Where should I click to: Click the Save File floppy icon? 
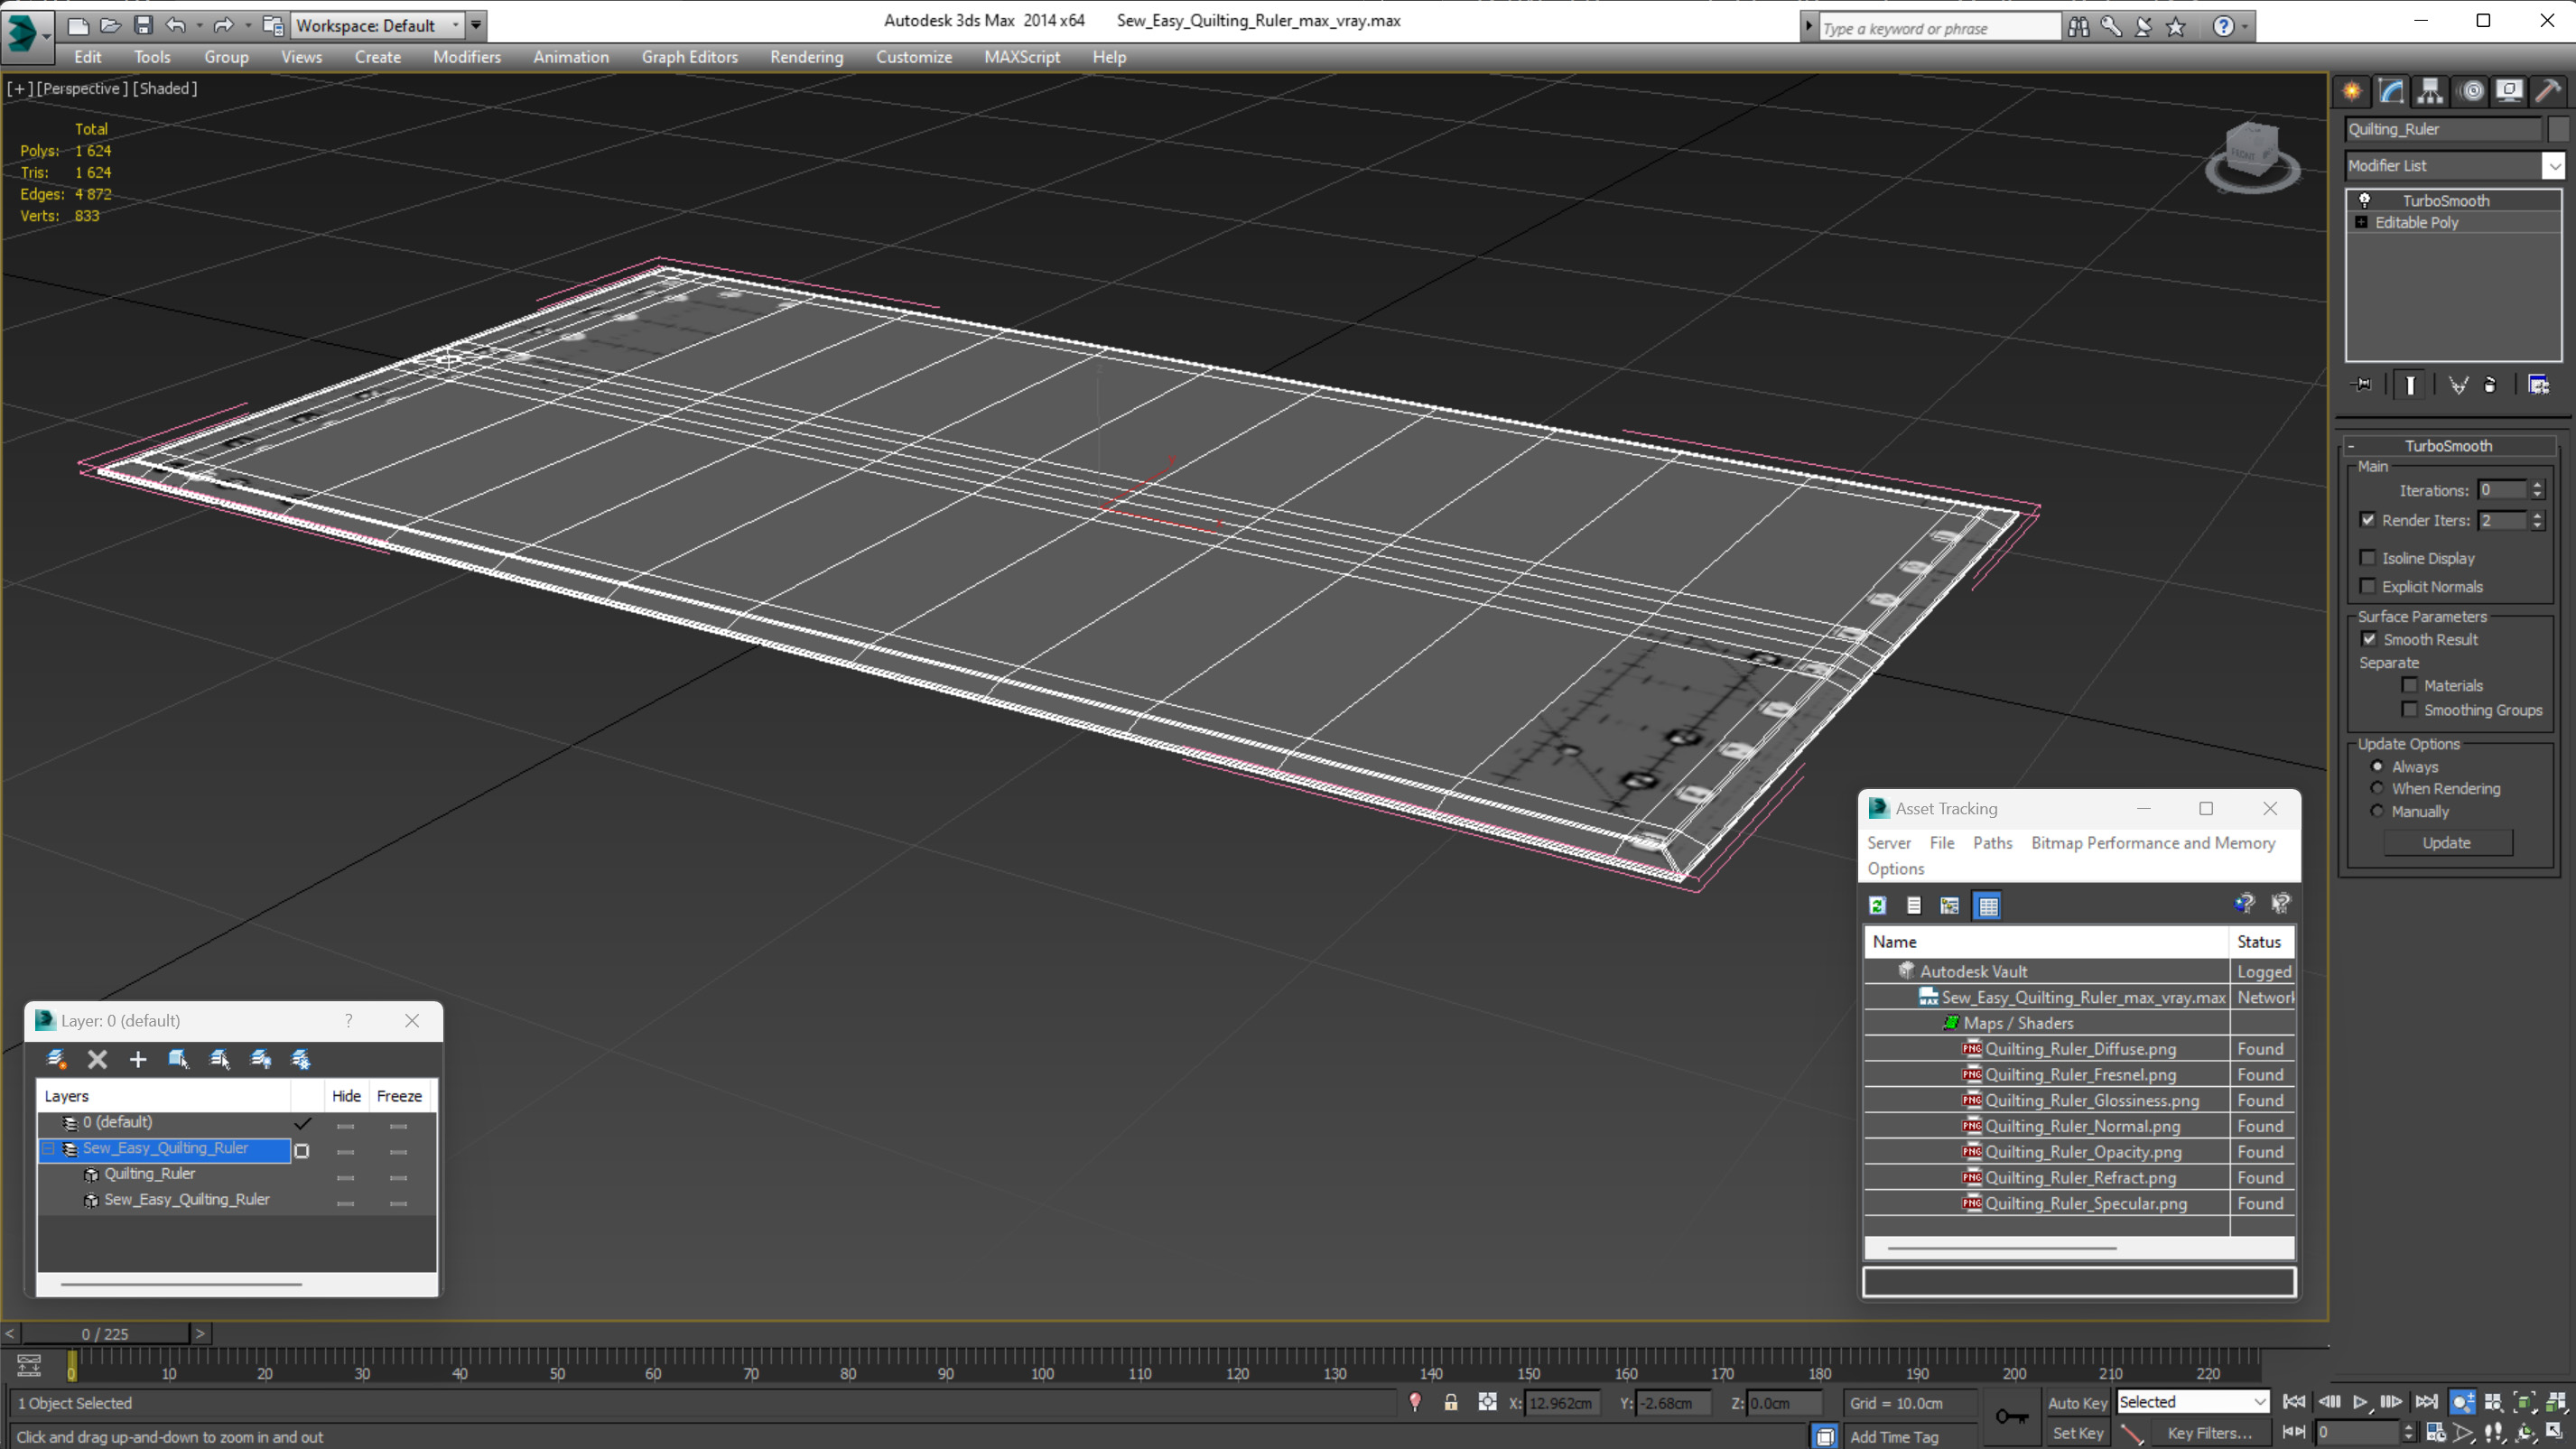[143, 25]
